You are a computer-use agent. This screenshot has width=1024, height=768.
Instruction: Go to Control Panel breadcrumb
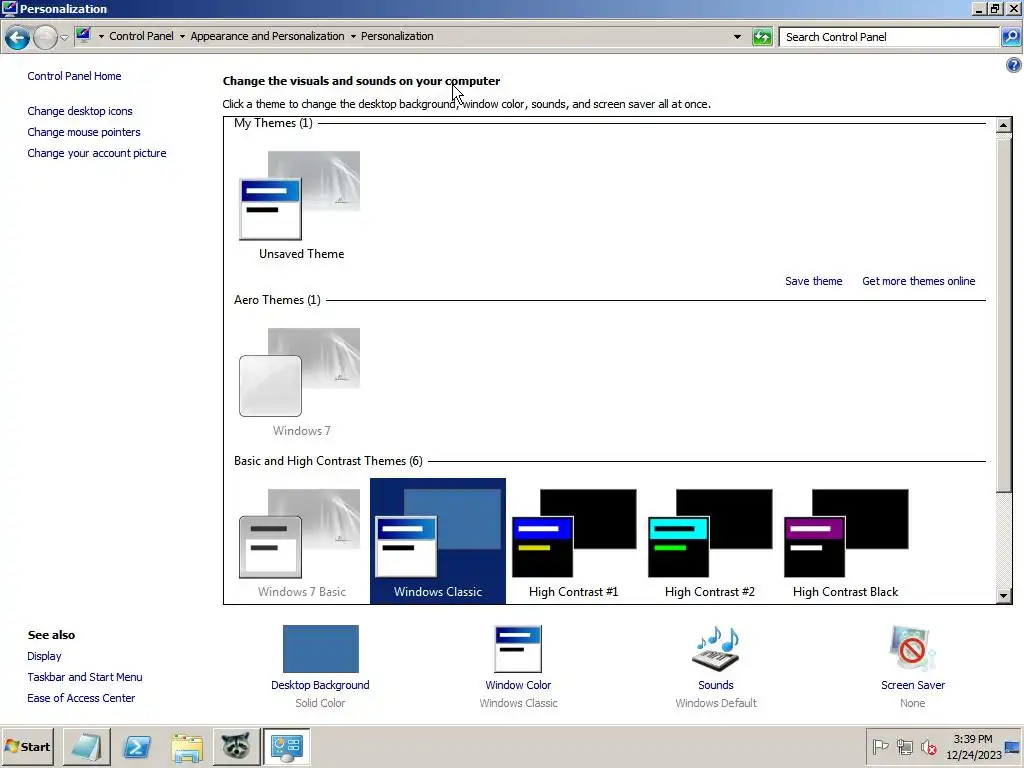pyautogui.click(x=141, y=37)
